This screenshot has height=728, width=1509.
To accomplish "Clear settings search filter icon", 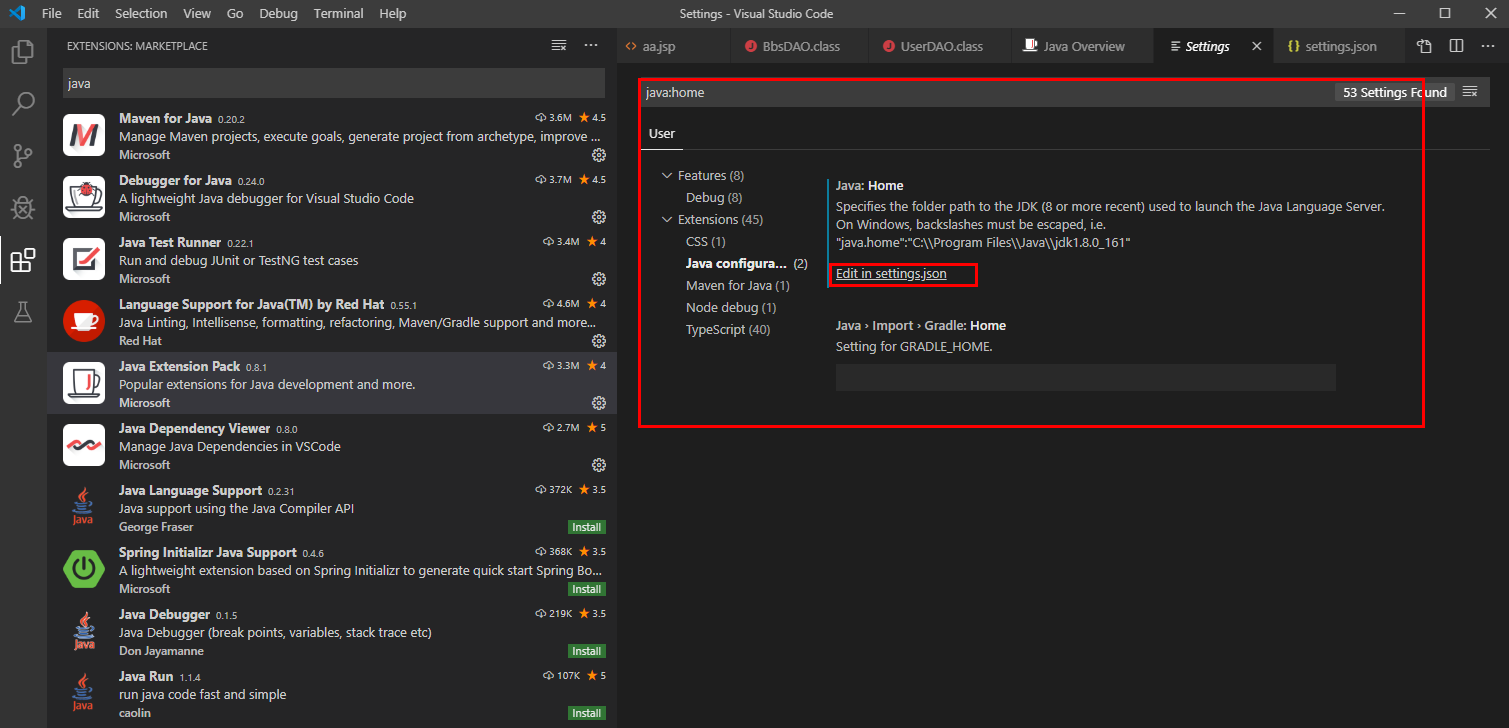I will (x=1470, y=92).
